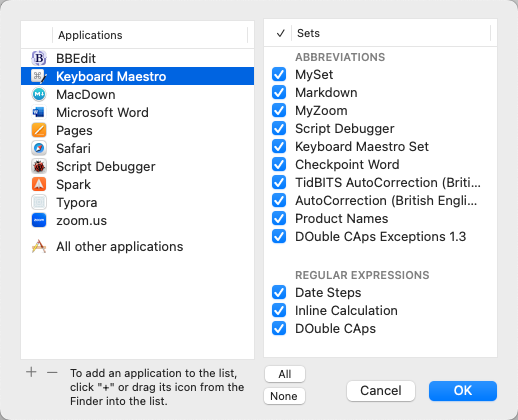Click the Inline Calculation set name
Screen dimensions: 518x420
346,311
